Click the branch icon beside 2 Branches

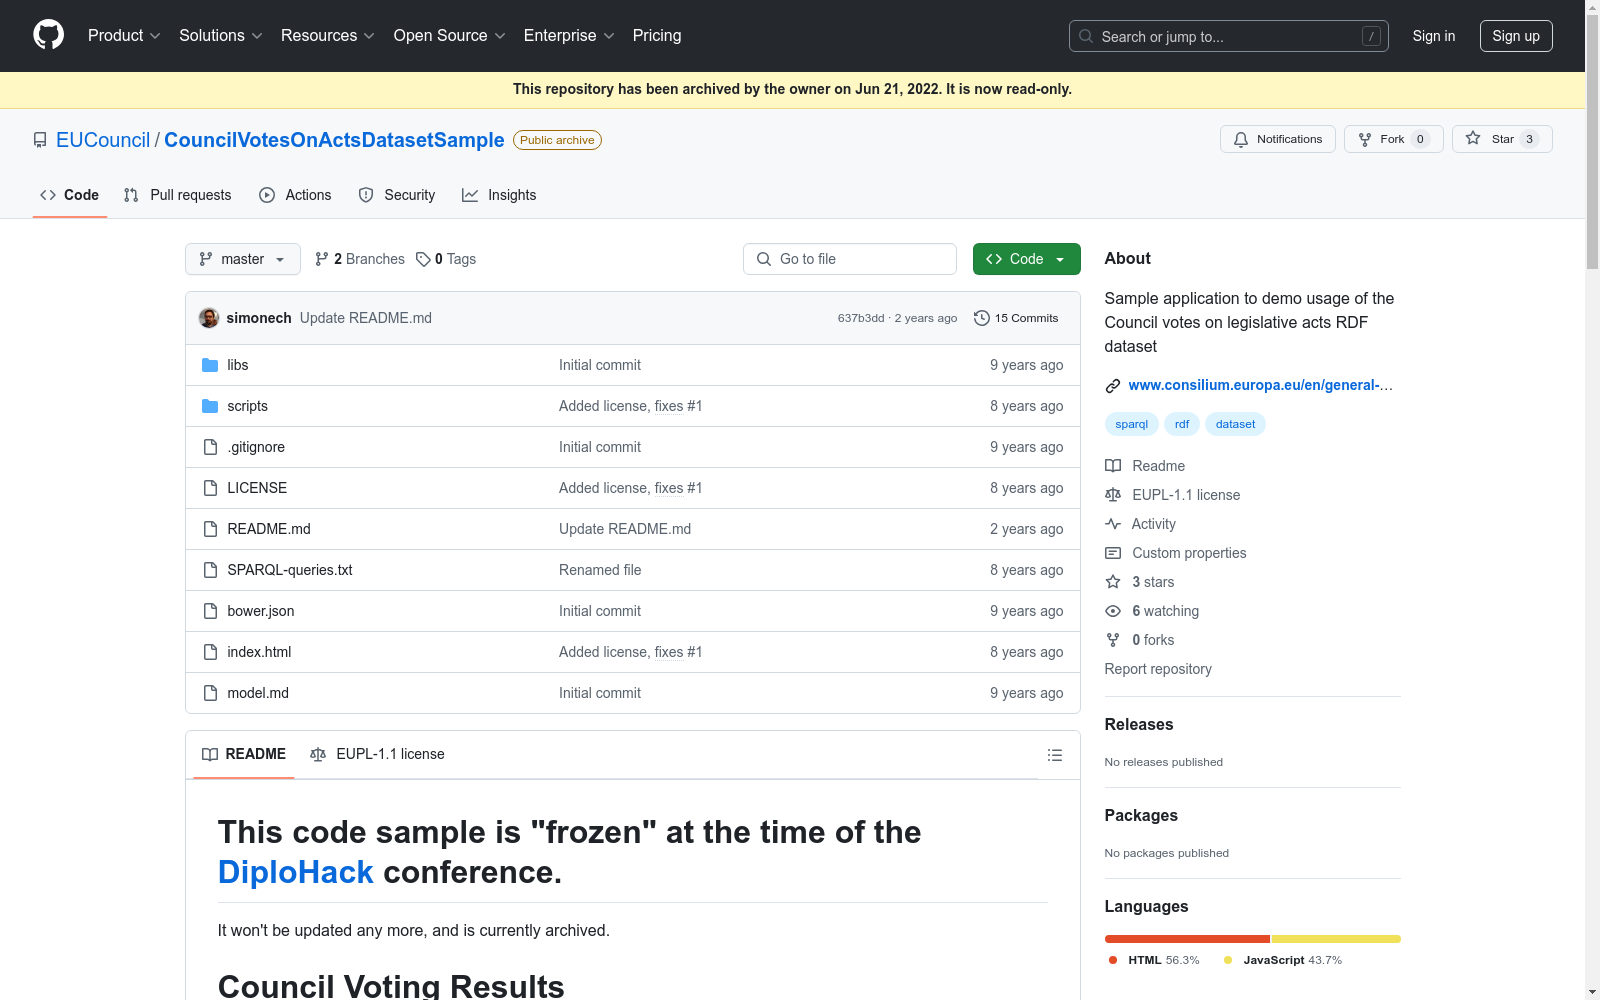pos(322,259)
